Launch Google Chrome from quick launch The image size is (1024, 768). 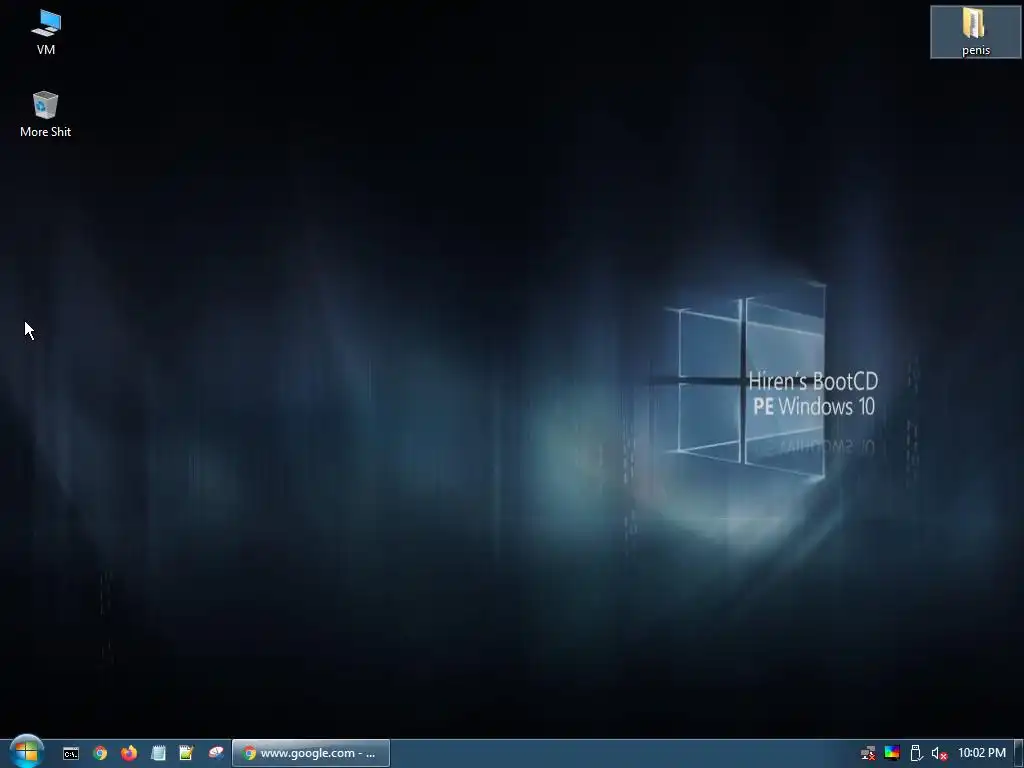click(100, 753)
